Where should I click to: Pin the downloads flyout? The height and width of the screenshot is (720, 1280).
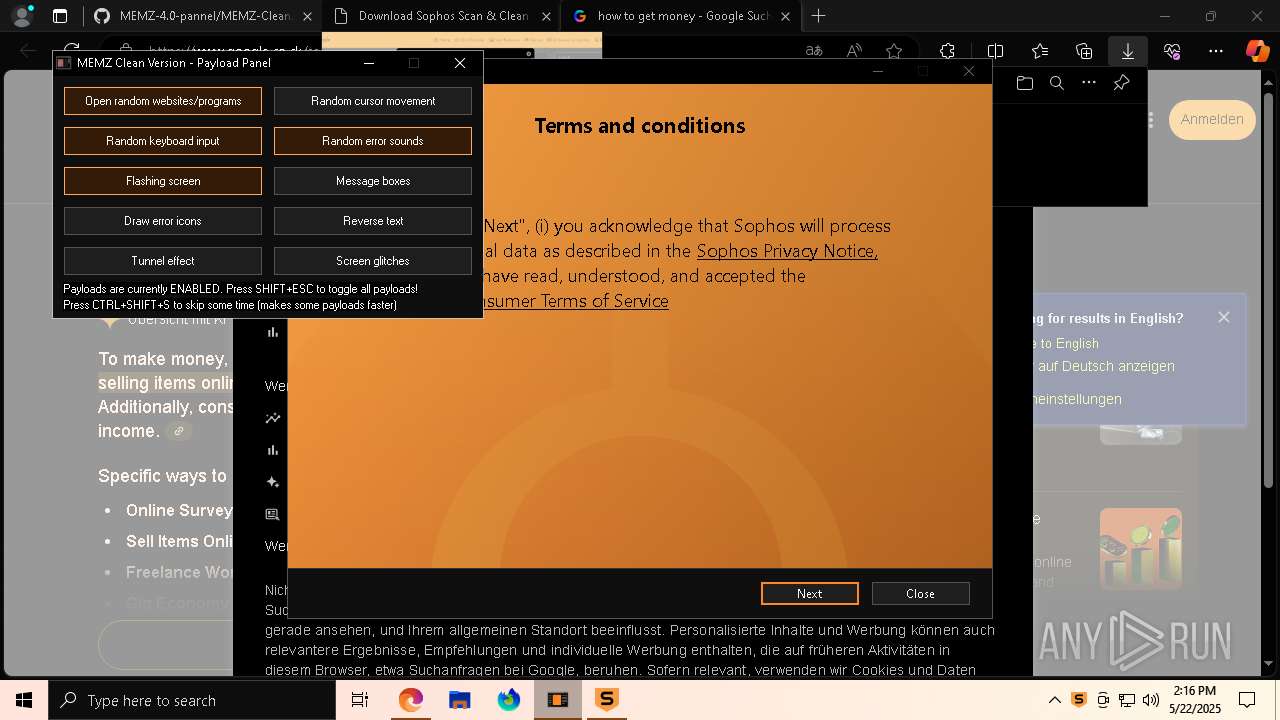(x=1121, y=83)
